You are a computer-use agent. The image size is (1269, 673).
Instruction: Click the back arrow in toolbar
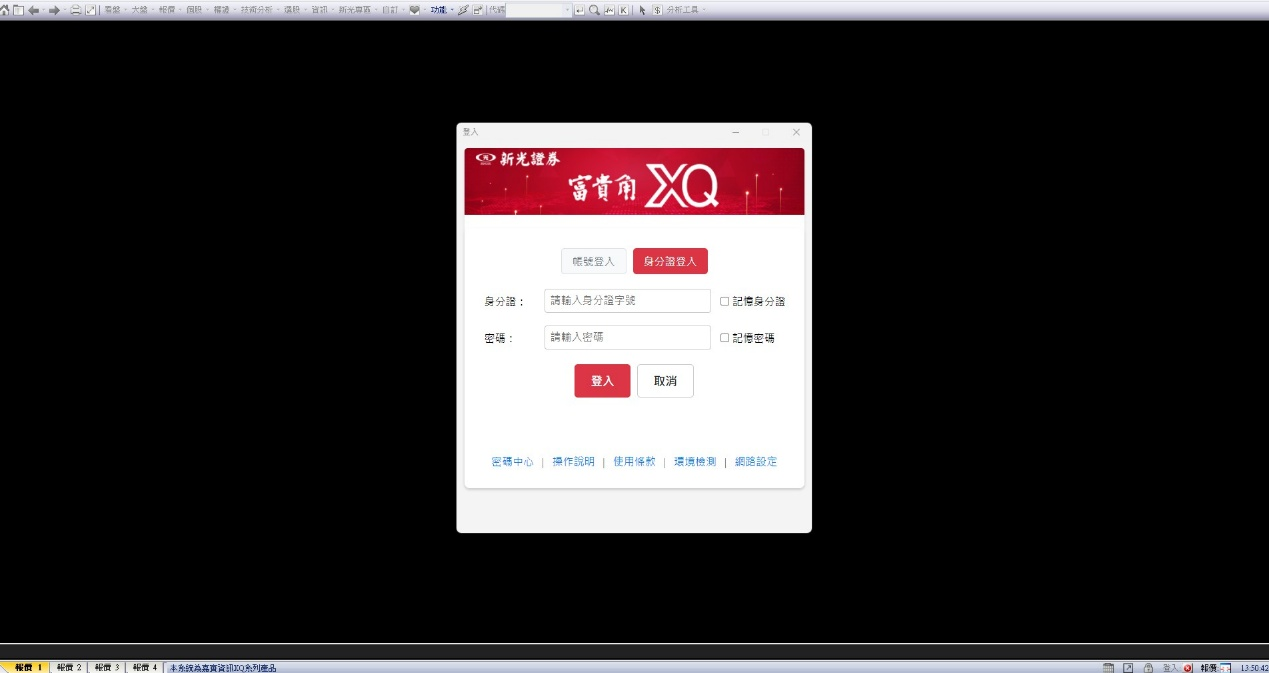34,10
